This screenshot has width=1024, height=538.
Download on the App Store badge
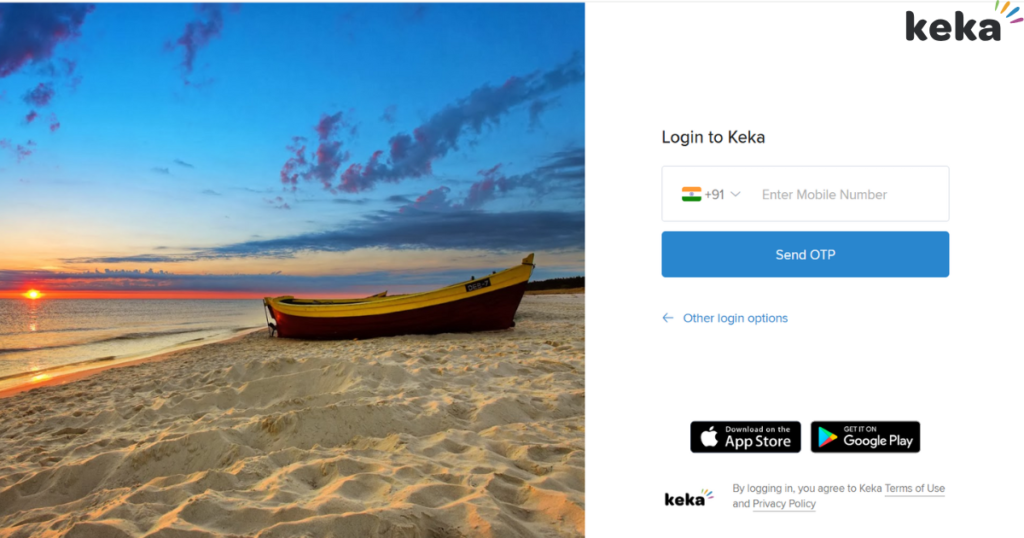coord(745,437)
